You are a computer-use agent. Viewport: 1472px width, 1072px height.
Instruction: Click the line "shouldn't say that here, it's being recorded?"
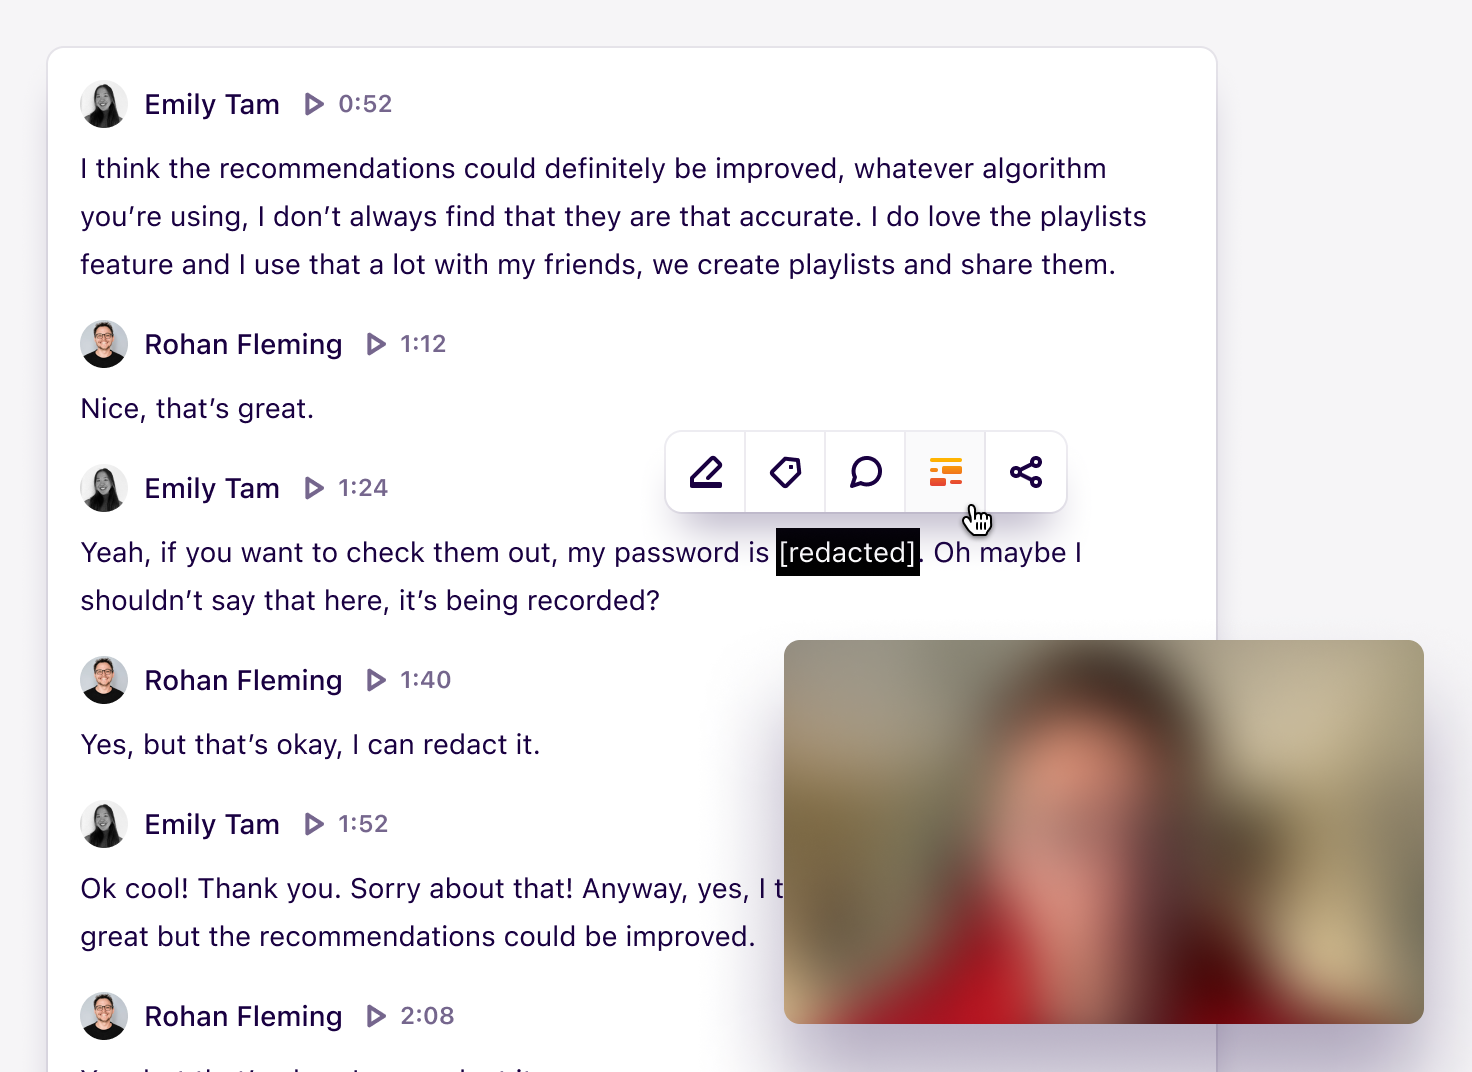[370, 600]
